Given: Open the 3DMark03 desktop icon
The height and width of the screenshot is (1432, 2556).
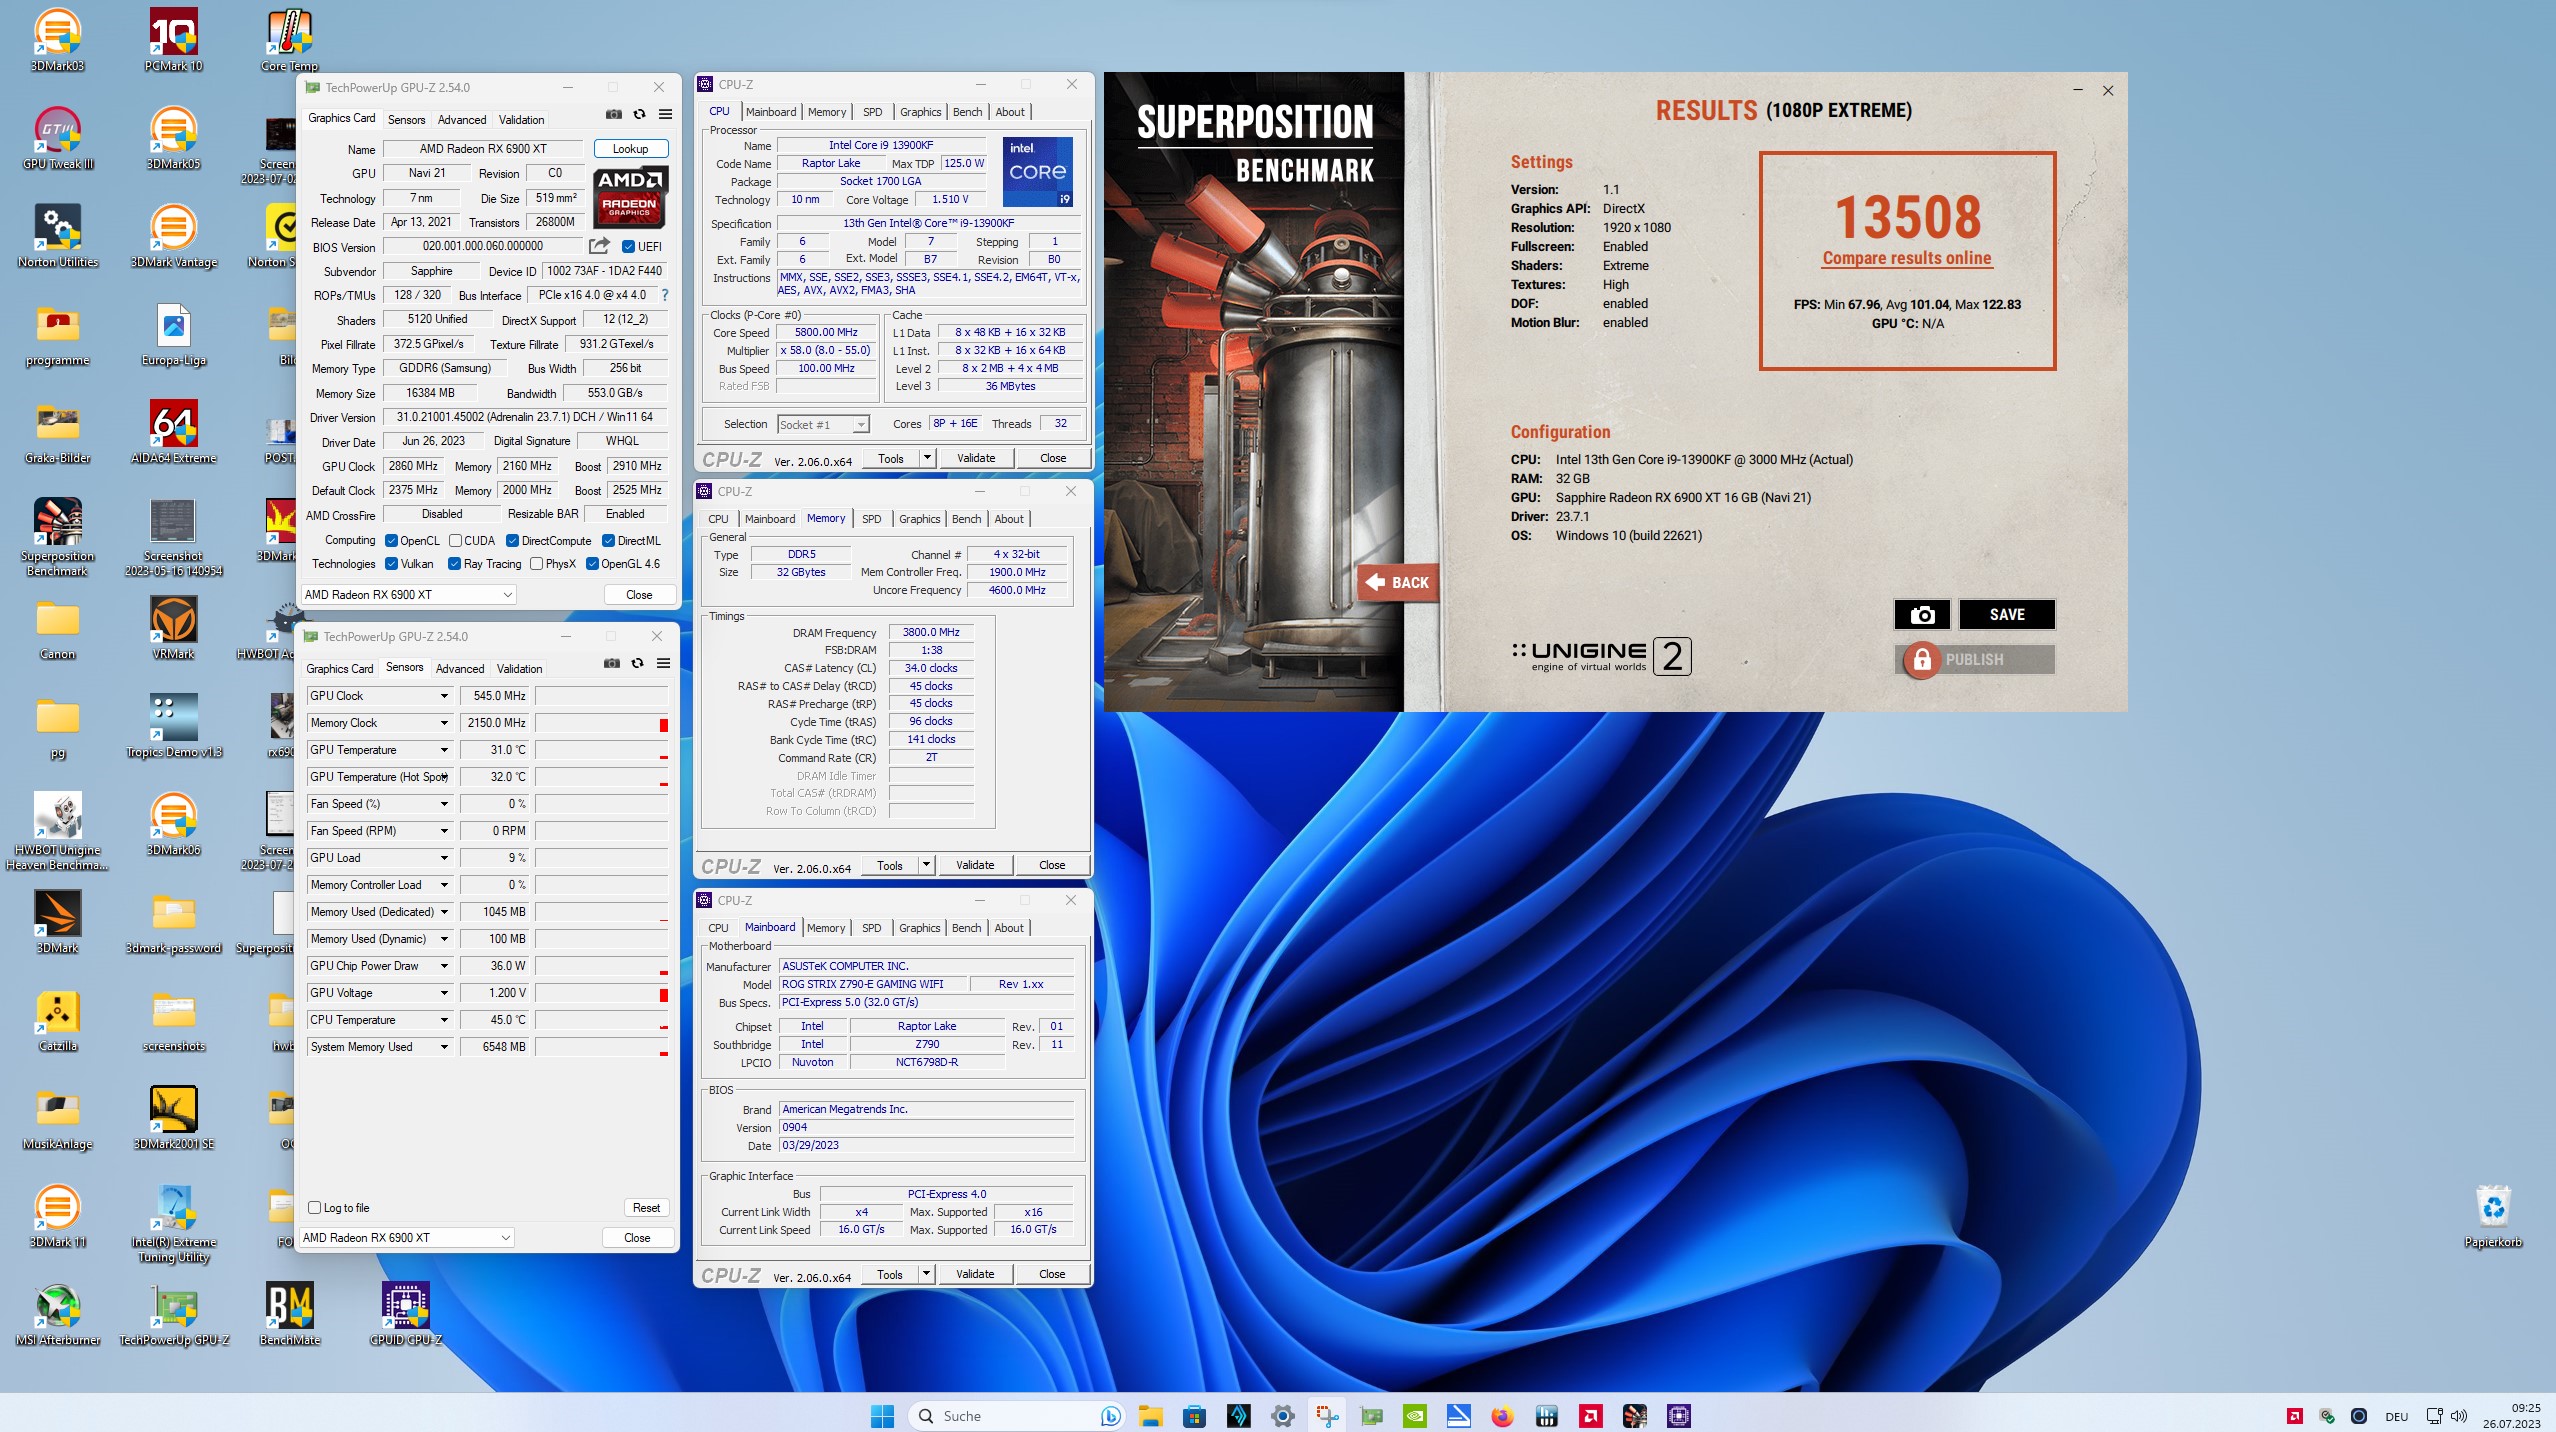Looking at the screenshot, I should 57,41.
